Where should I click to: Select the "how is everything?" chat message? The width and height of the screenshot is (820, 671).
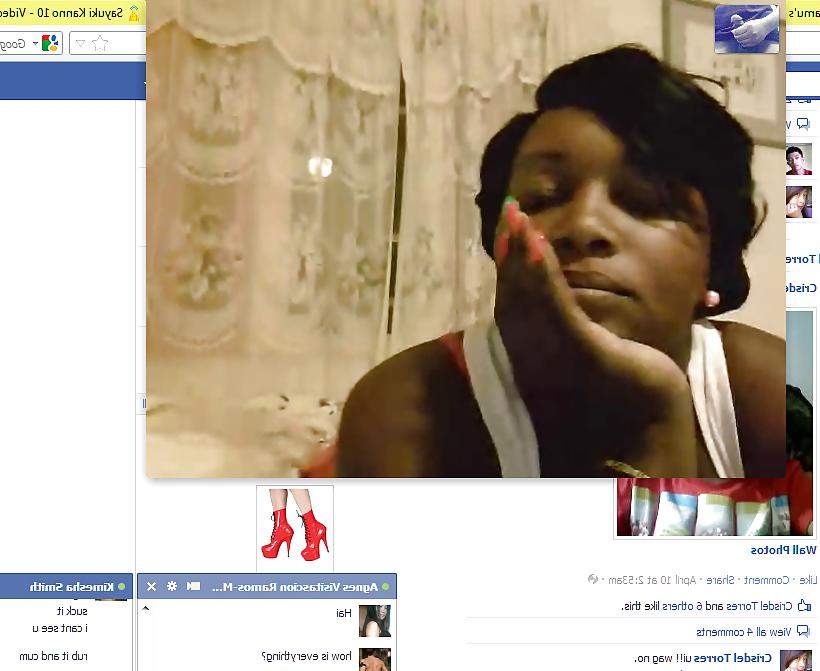[306, 656]
